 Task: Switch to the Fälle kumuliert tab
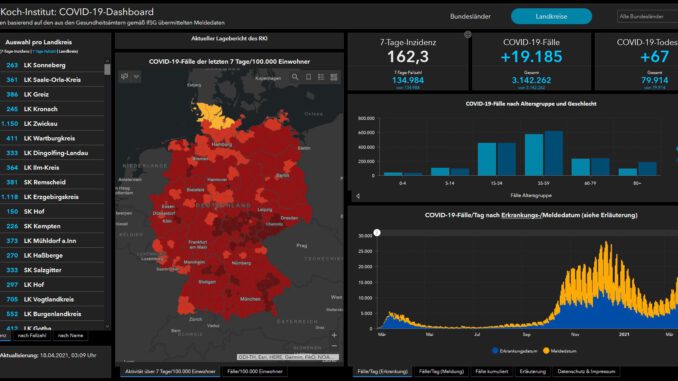(x=492, y=371)
